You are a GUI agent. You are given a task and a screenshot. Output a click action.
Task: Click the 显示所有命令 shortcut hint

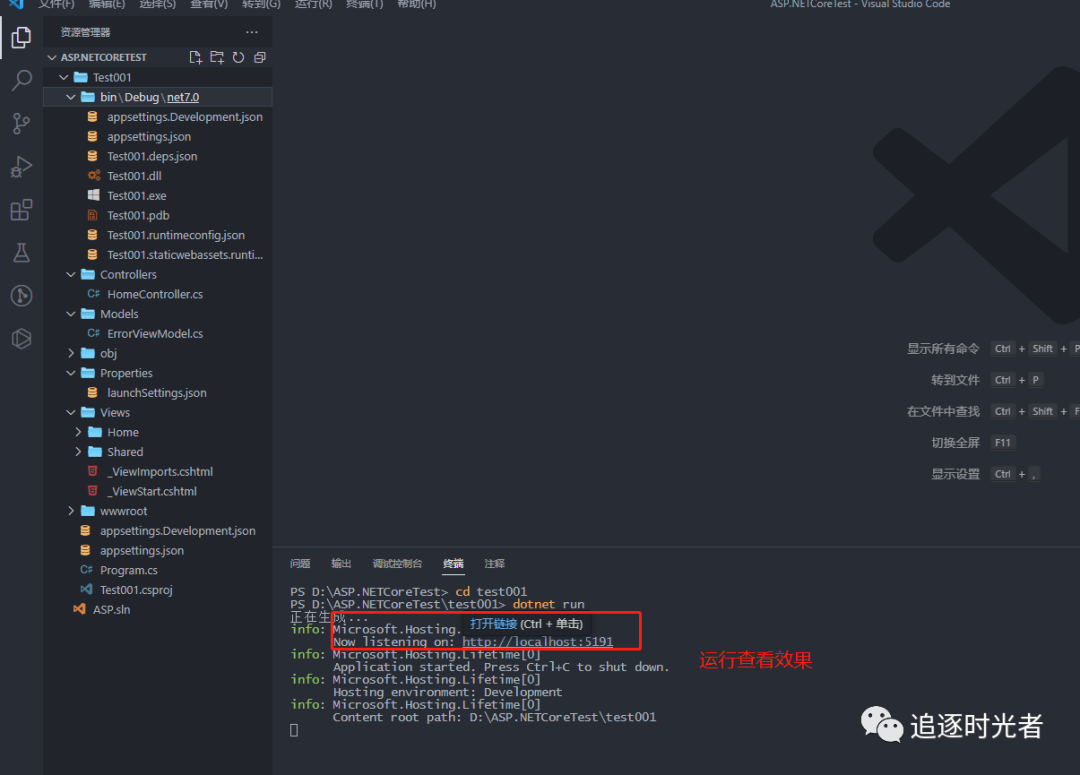tap(943, 349)
